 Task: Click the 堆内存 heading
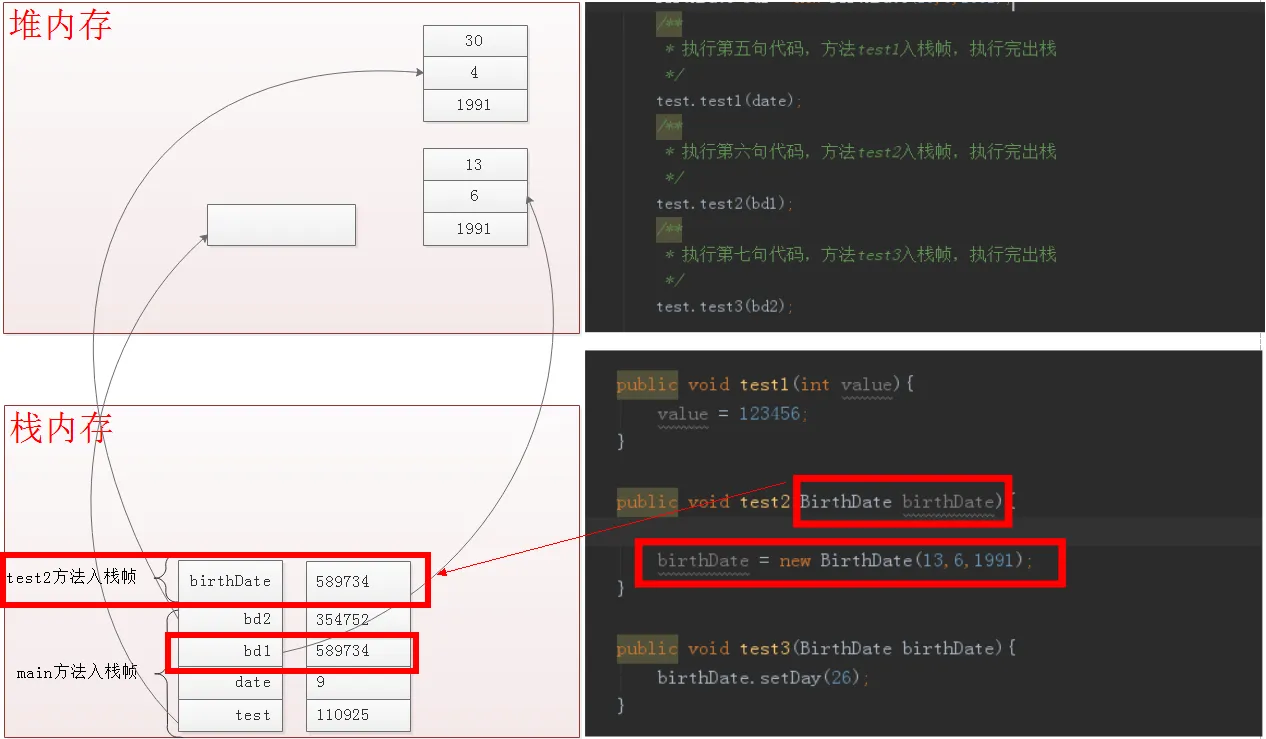61,25
